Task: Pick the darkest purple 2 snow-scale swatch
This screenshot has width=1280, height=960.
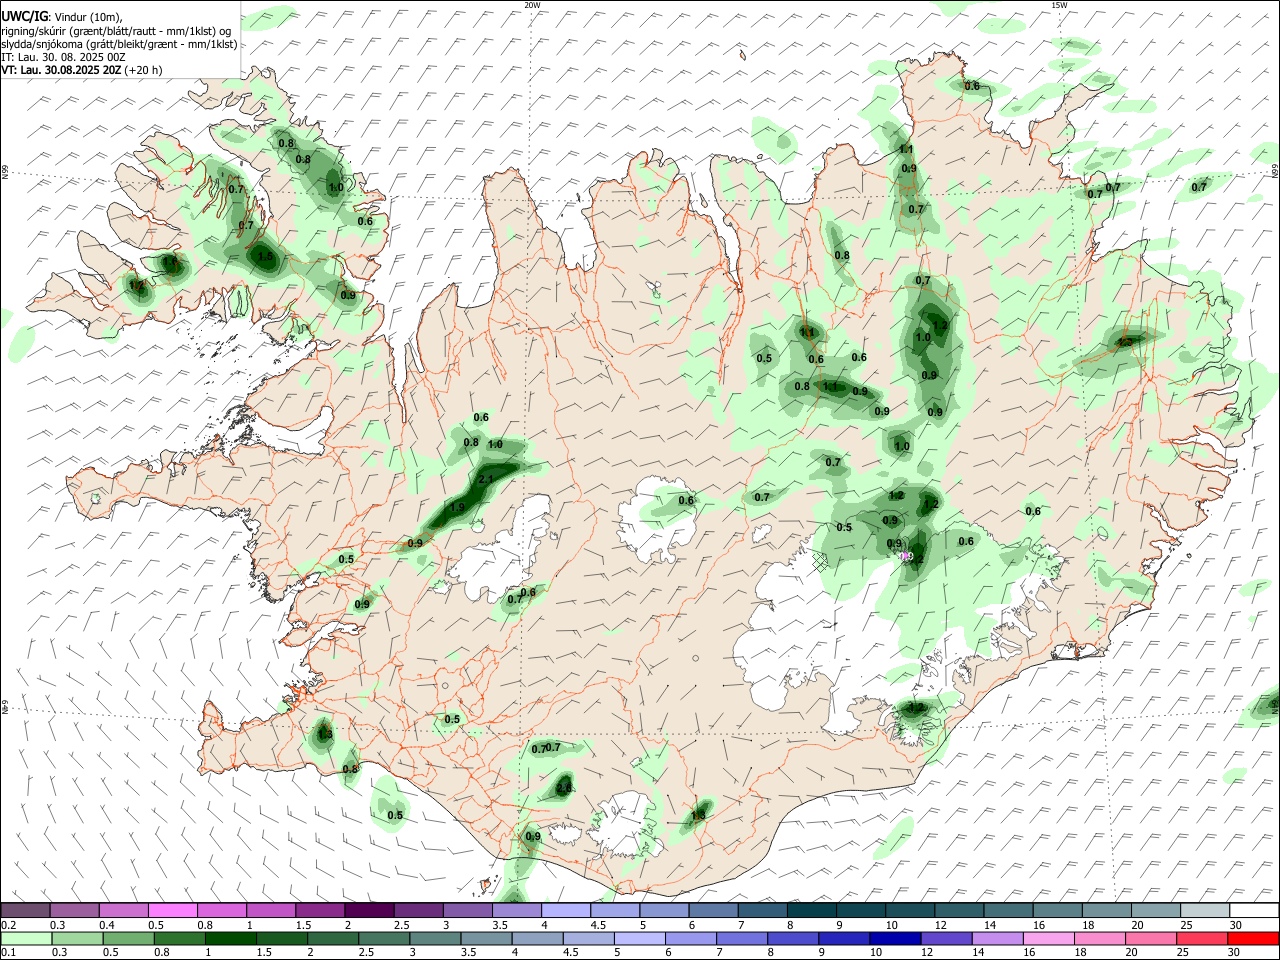Action: (x=368, y=910)
